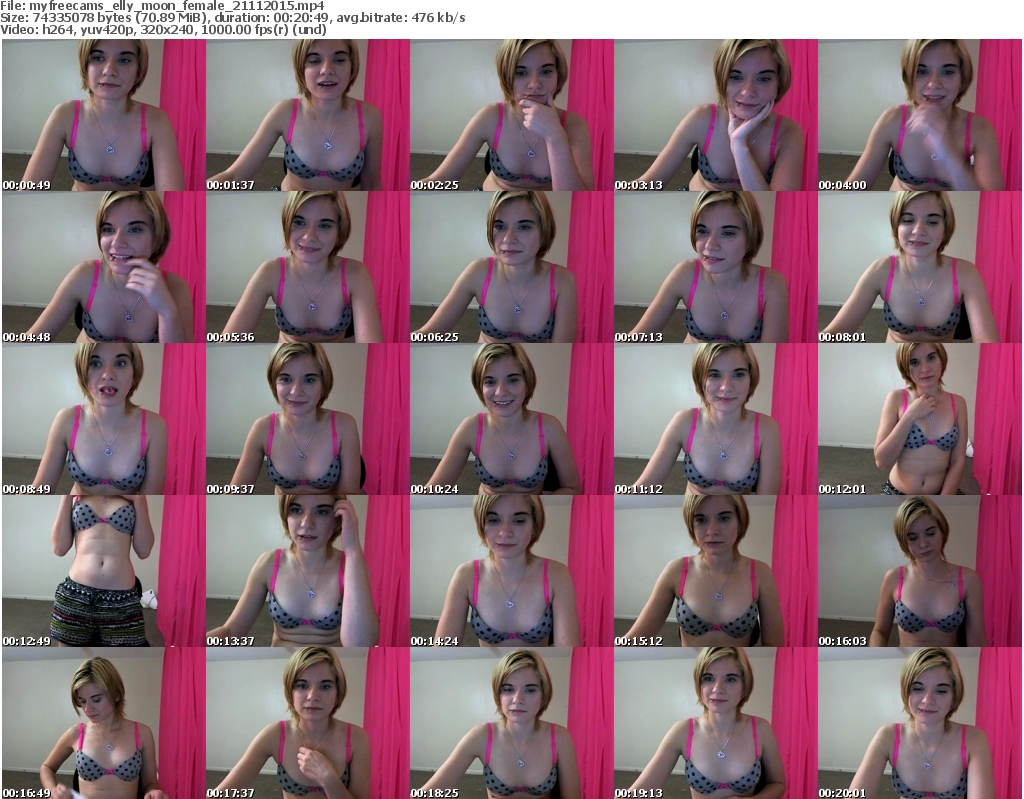Select the final thumbnail at 00:20:01
Image resolution: width=1024 pixels, height=799 pixels.
pyautogui.click(x=919, y=723)
